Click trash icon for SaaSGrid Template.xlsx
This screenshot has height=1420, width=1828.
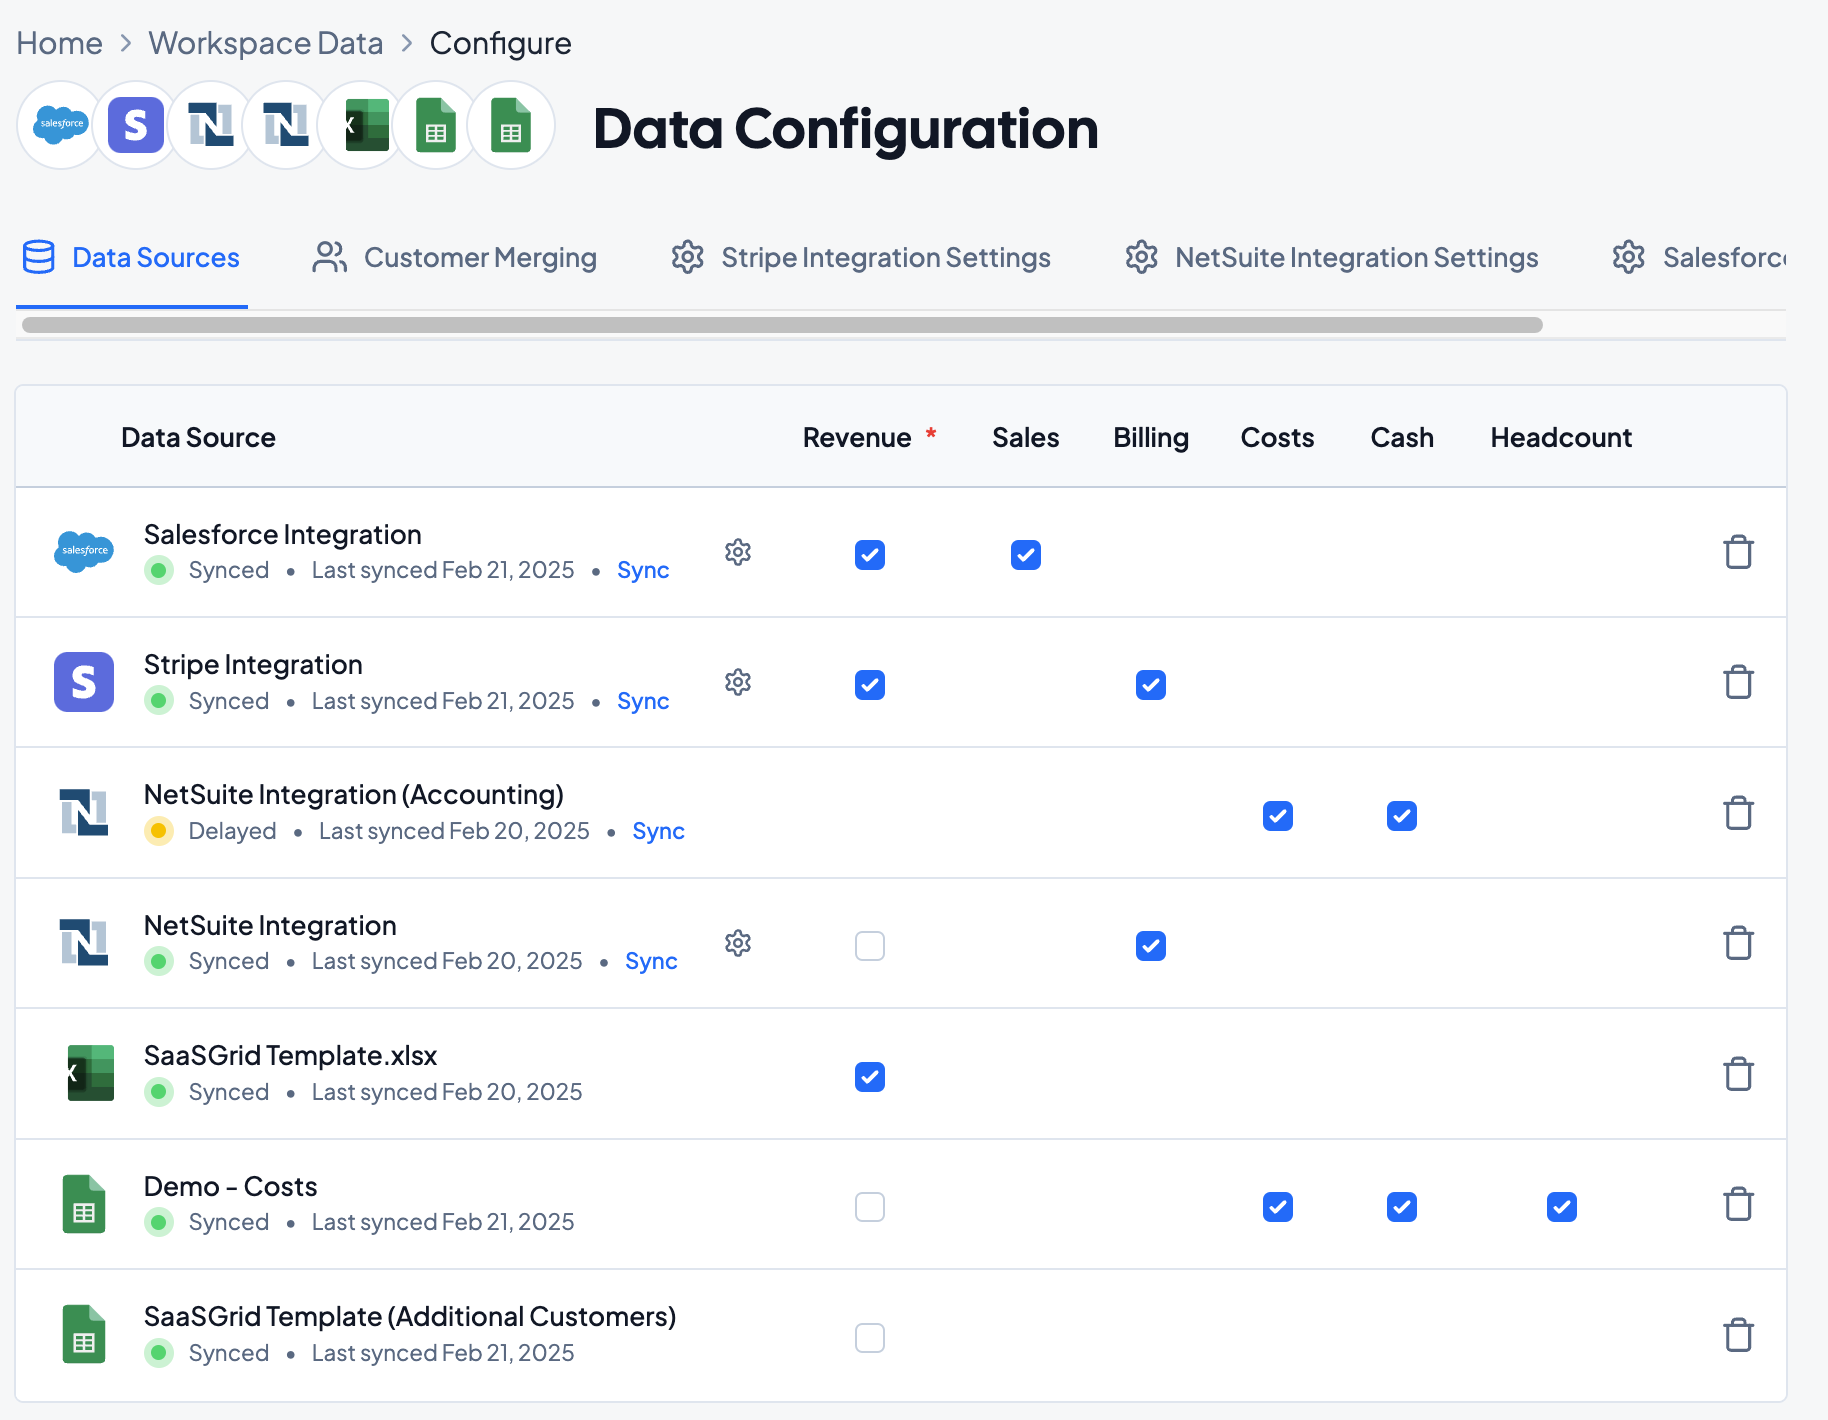(x=1738, y=1074)
